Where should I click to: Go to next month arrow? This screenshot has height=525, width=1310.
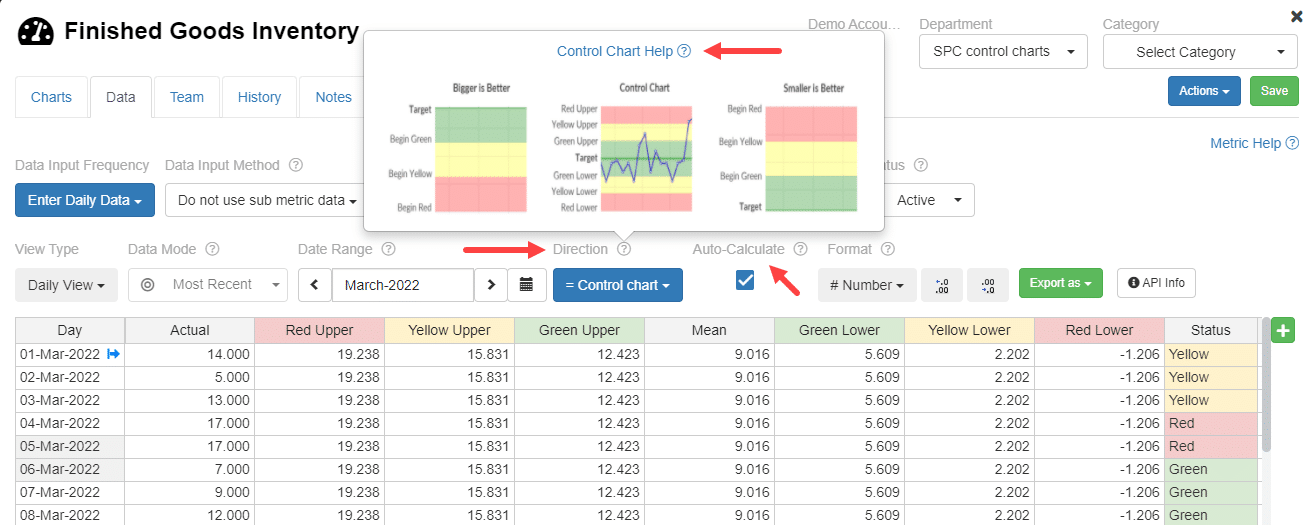click(490, 285)
